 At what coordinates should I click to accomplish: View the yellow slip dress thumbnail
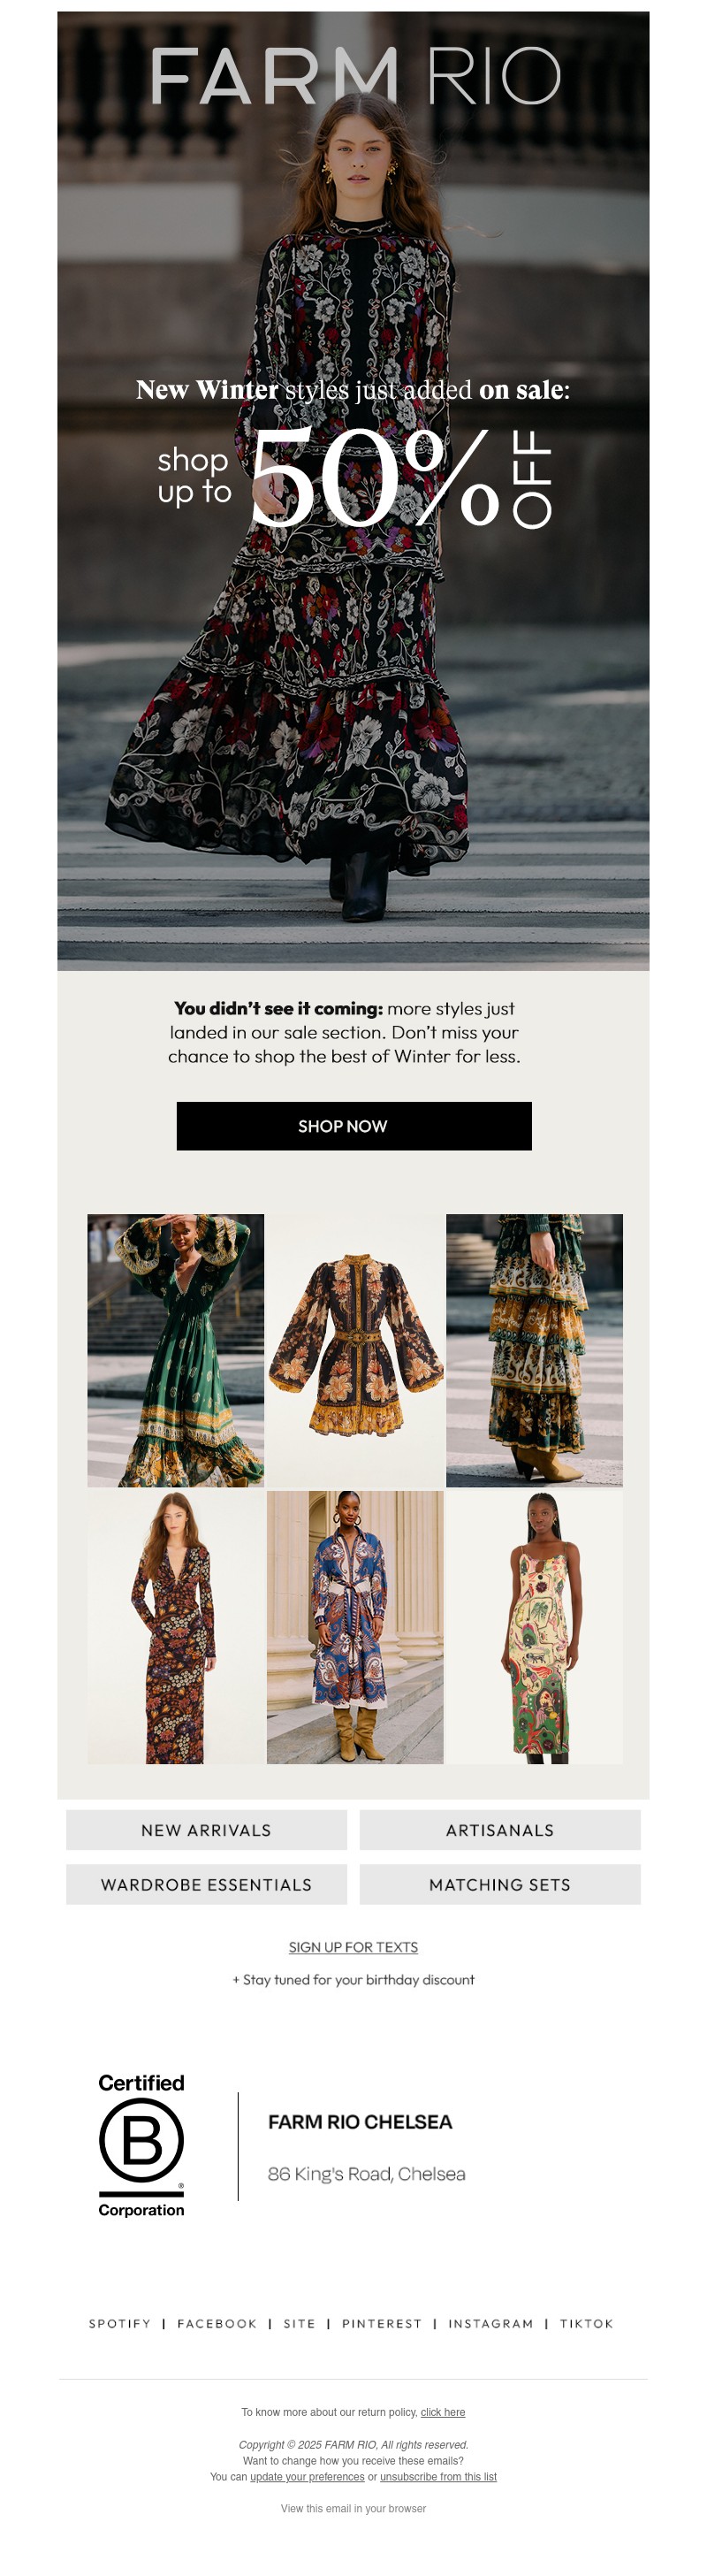click(534, 1627)
